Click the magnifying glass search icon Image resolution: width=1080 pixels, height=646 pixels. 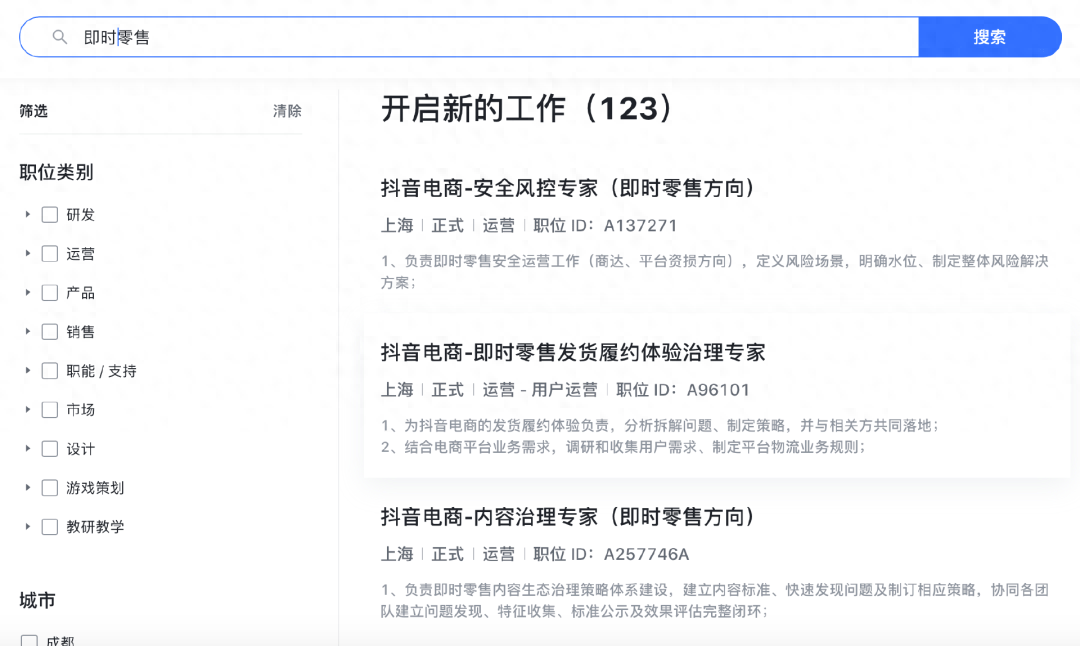pos(60,37)
